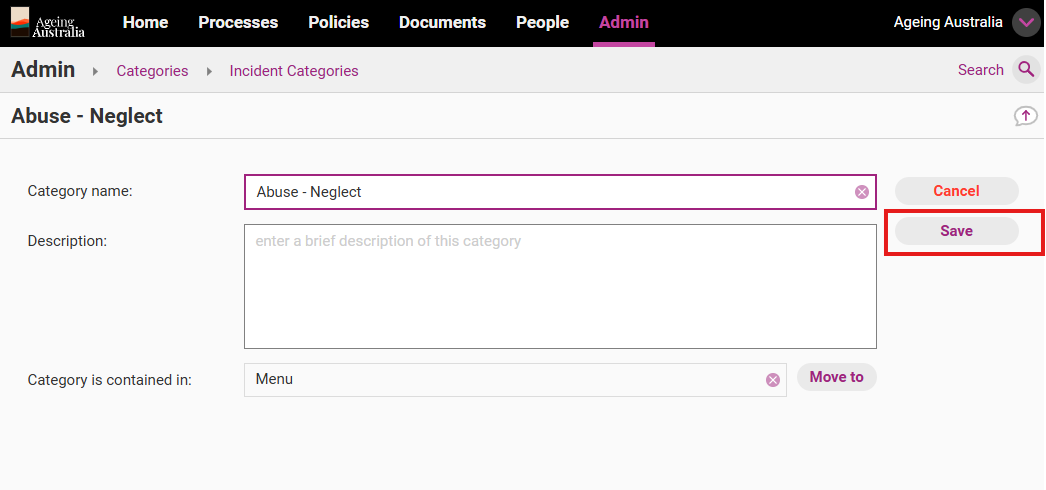Expand the Ageing Australia account menu
The width and height of the screenshot is (1046, 490).
pyautogui.click(x=1026, y=22)
